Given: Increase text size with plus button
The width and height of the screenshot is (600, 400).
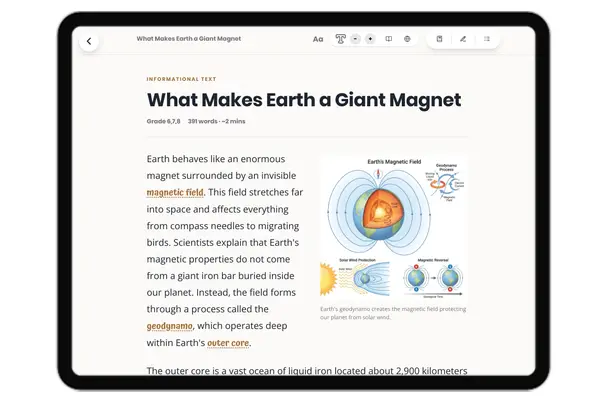Looking at the screenshot, I should click(x=370, y=39).
